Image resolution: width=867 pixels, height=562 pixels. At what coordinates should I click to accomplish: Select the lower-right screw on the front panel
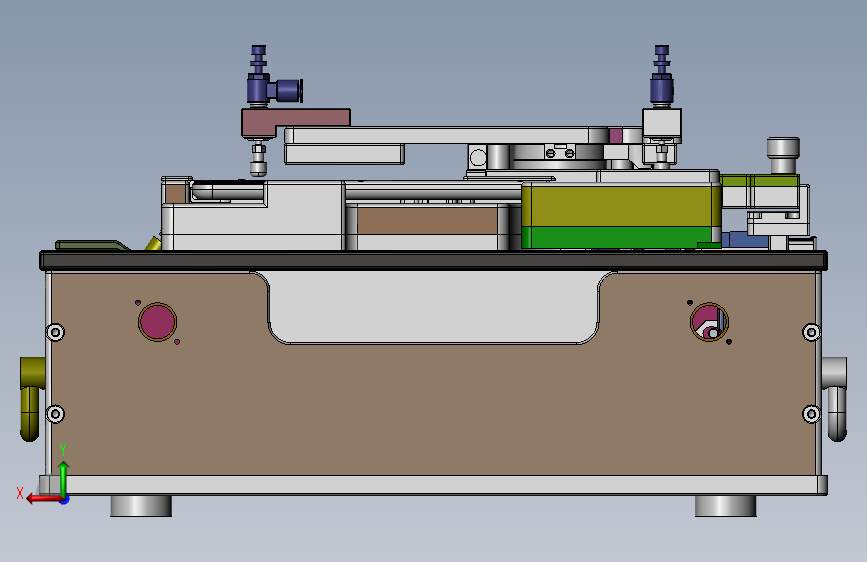click(x=811, y=414)
